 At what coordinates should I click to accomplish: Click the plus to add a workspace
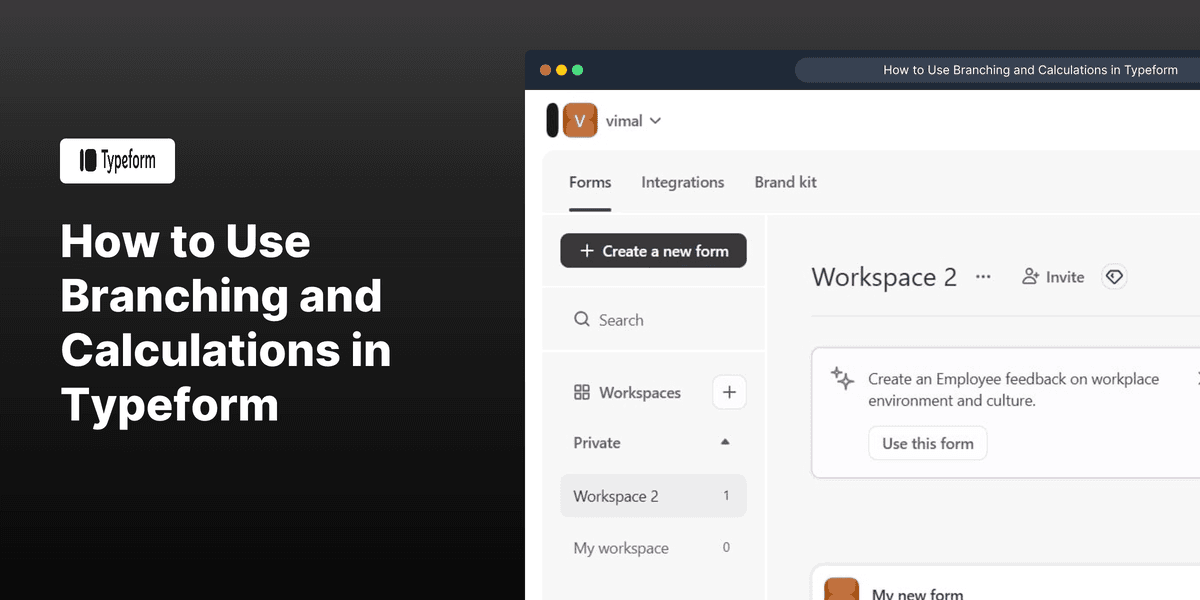coord(729,392)
